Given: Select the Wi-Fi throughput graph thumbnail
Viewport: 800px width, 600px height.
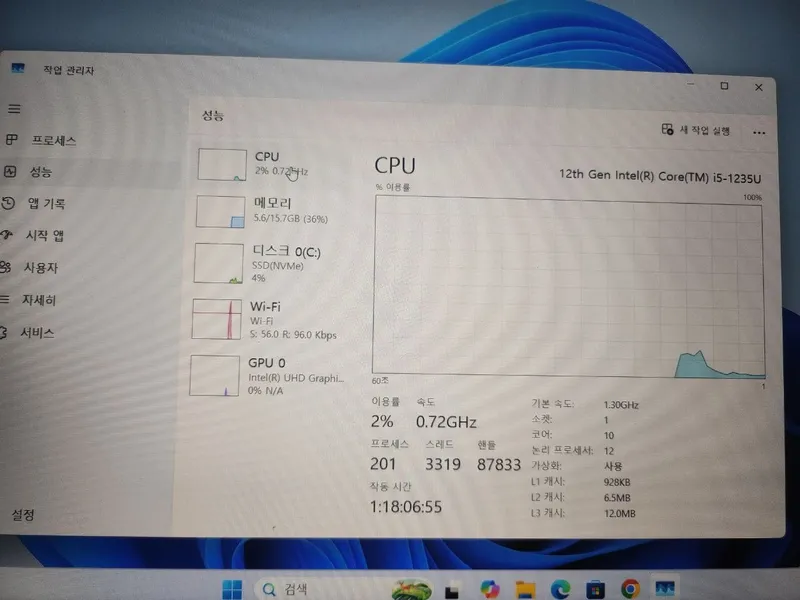Looking at the screenshot, I should 216,319.
